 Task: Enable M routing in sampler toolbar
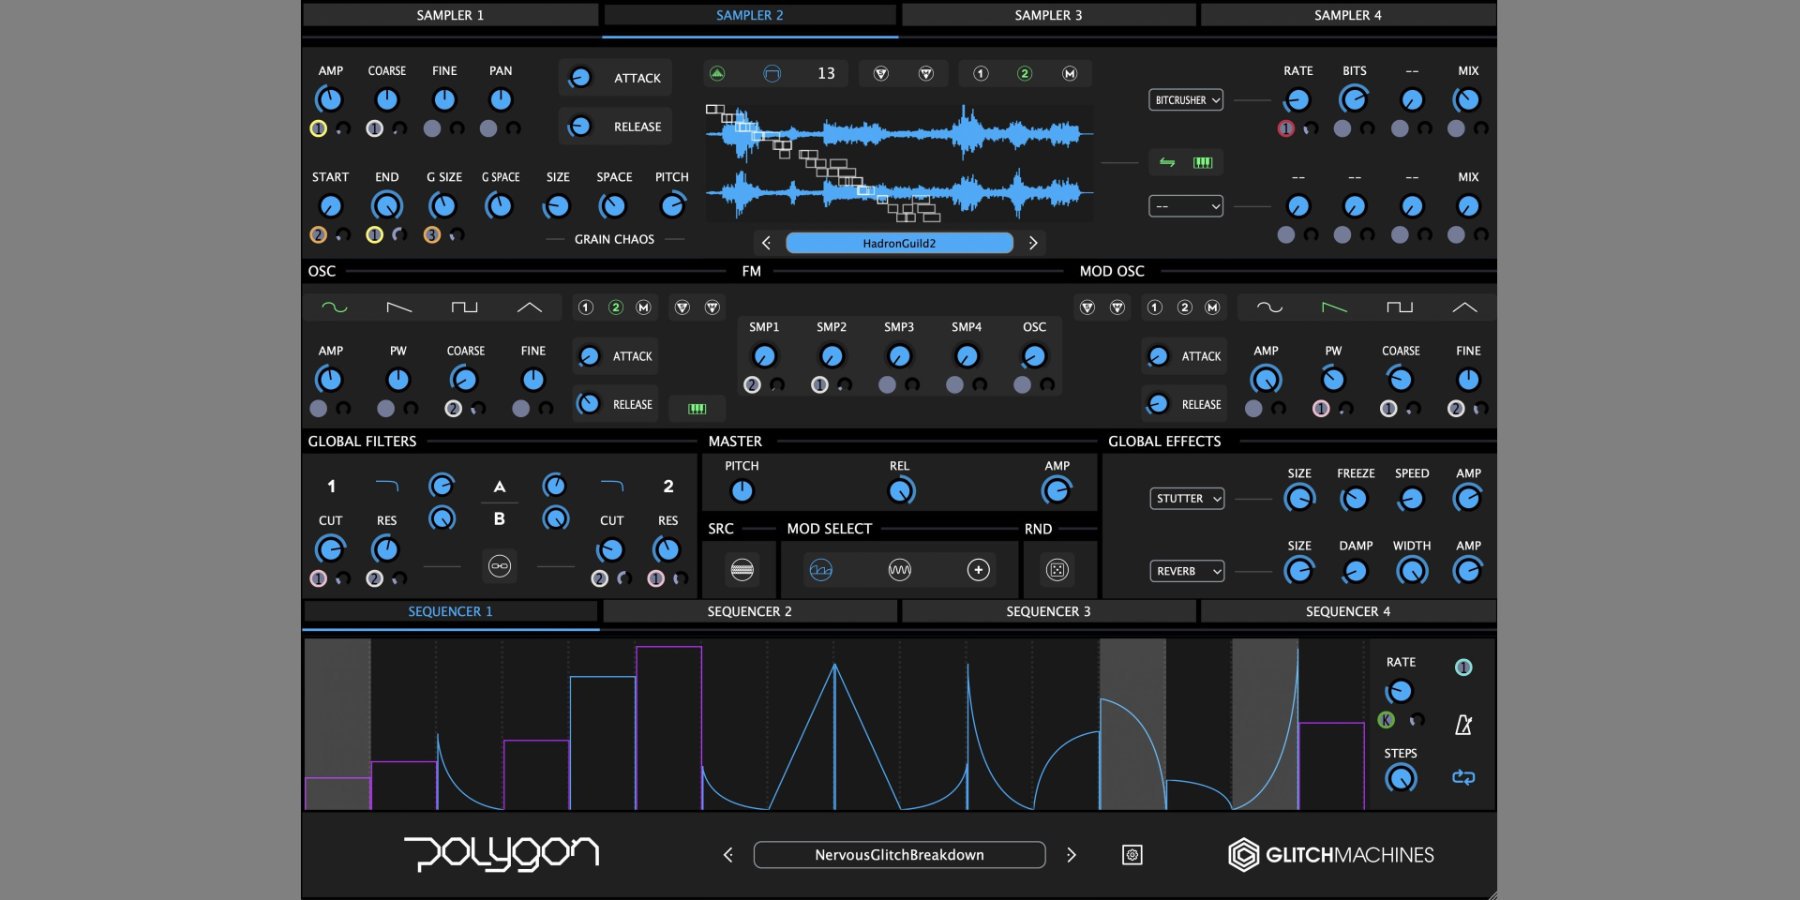[1069, 73]
